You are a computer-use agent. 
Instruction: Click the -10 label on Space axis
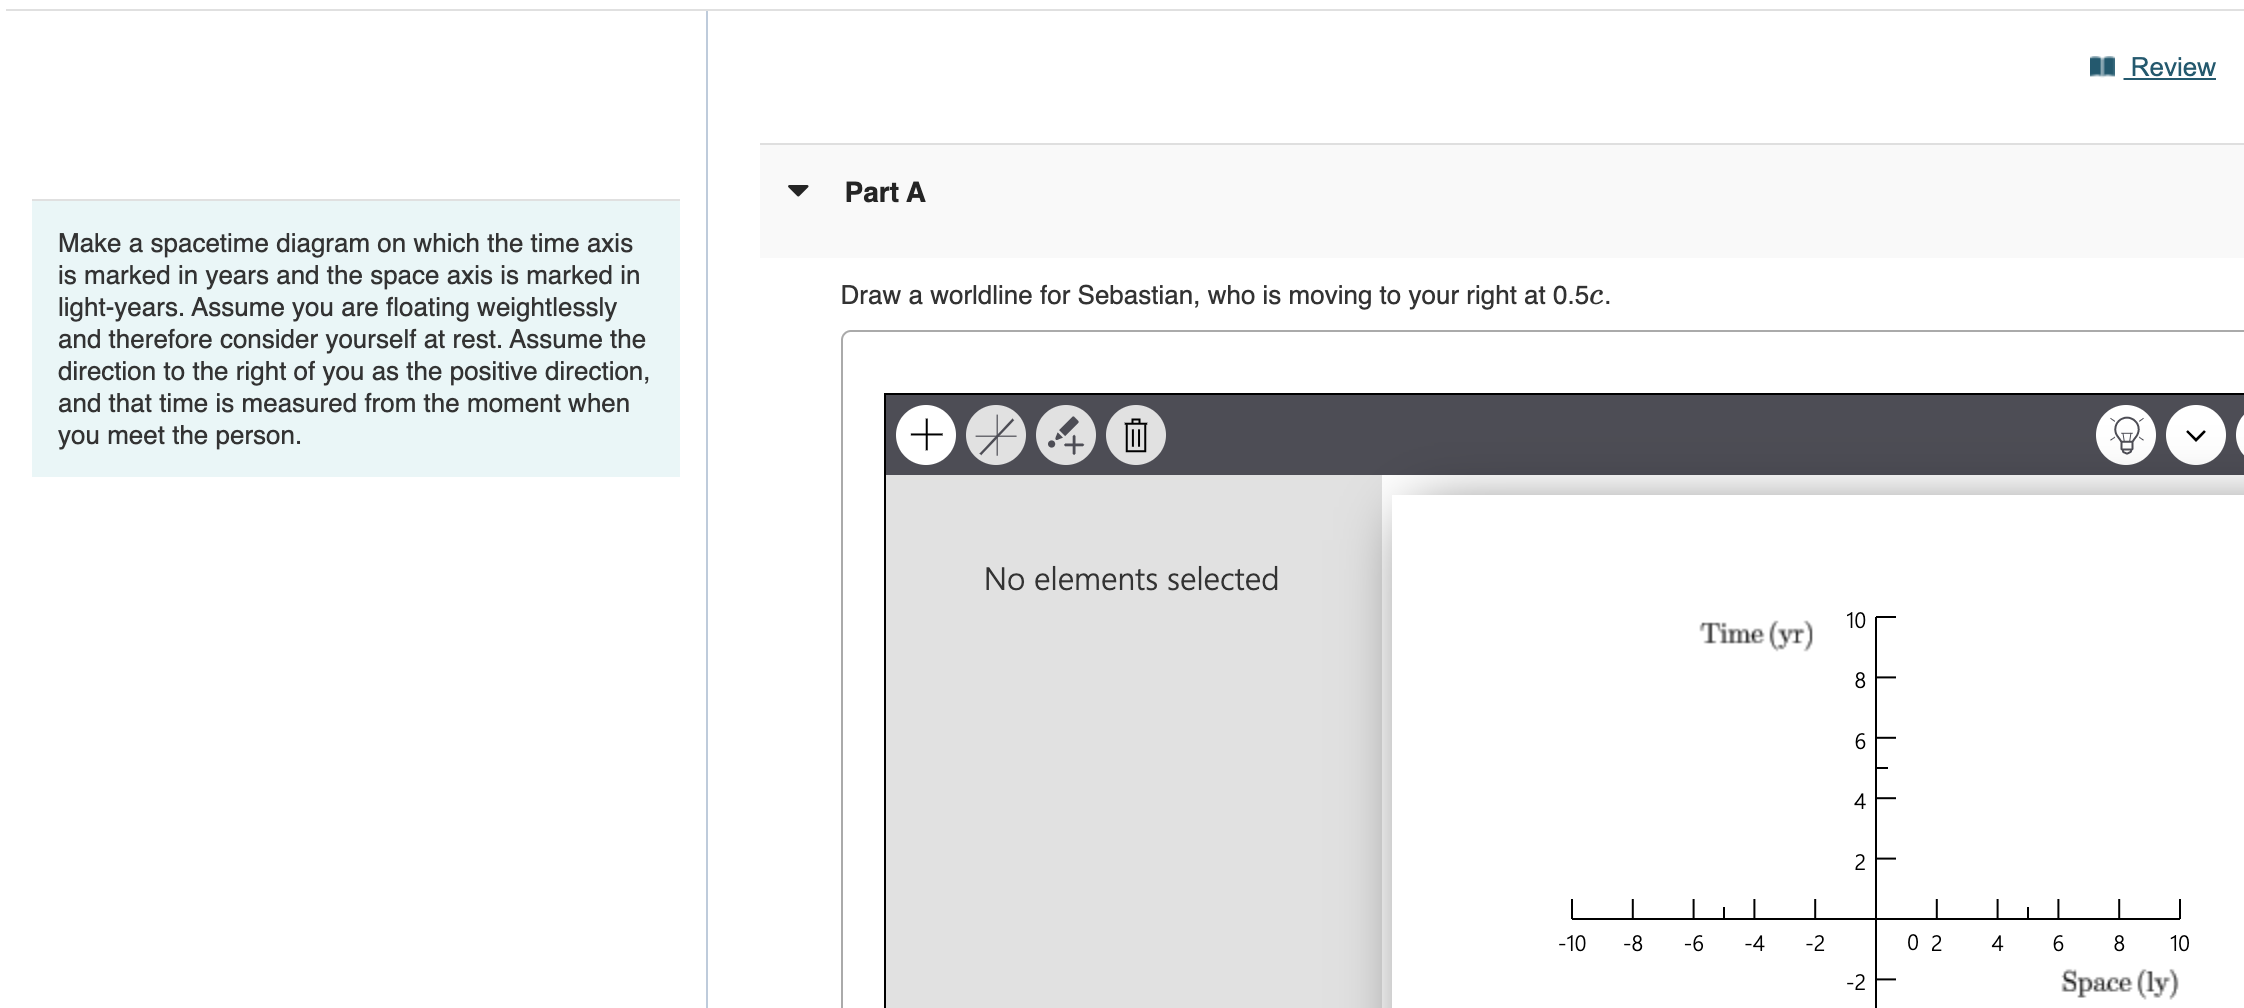(1572, 943)
